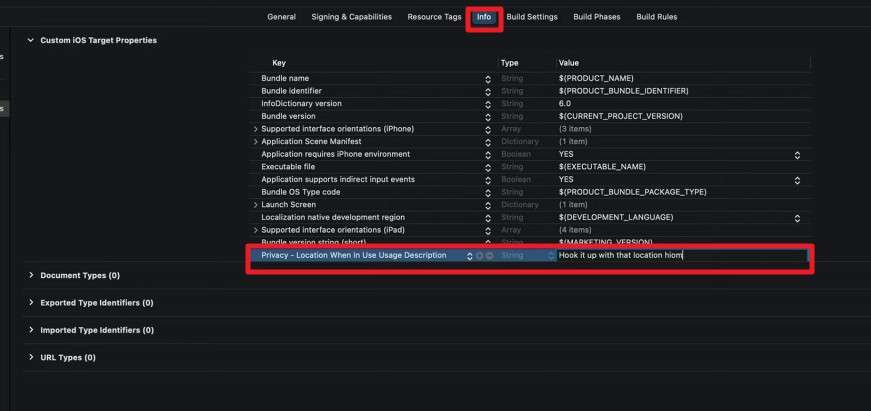Select the Info tab
Viewport: 871px width, 411px height.
pos(484,17)
